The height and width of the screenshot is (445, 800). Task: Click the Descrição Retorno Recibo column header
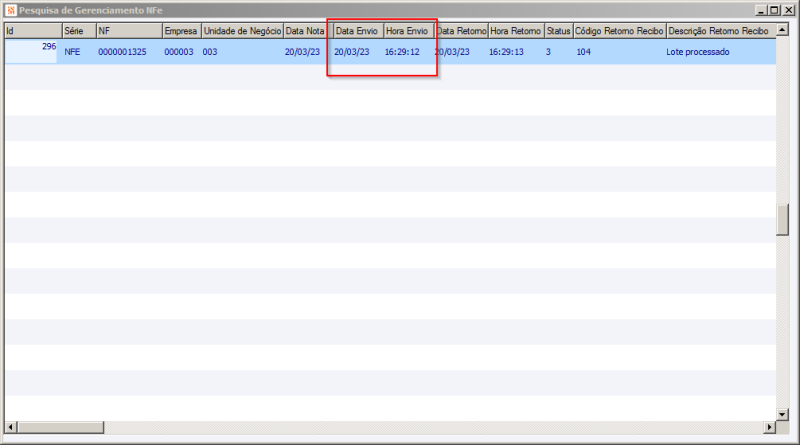tap(721, 31)
